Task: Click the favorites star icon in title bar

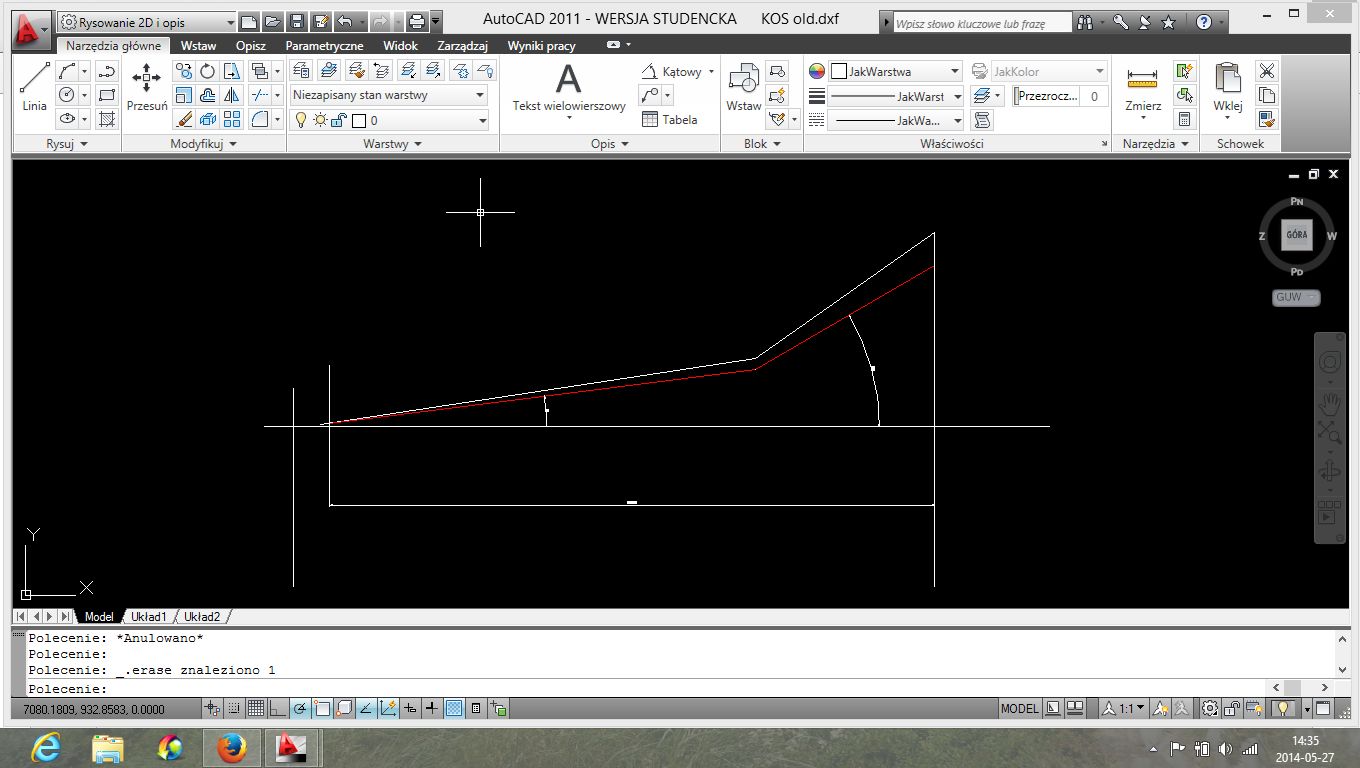Action: point(1166,22)
